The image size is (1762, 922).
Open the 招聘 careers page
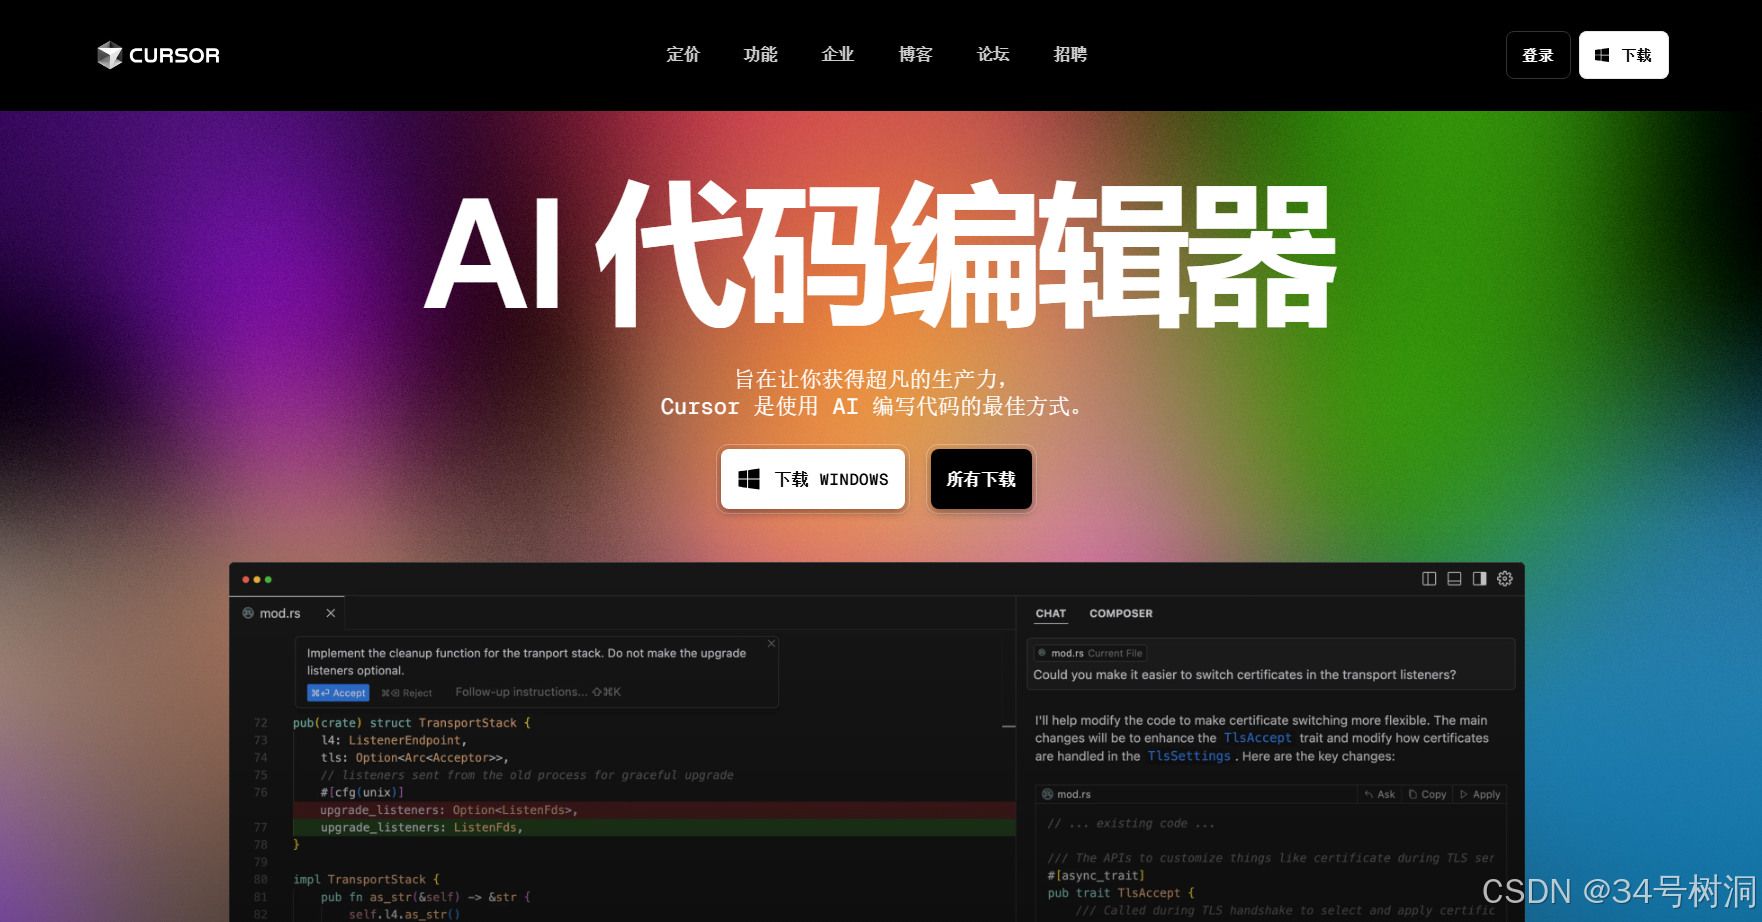(x=1070, y=54)
